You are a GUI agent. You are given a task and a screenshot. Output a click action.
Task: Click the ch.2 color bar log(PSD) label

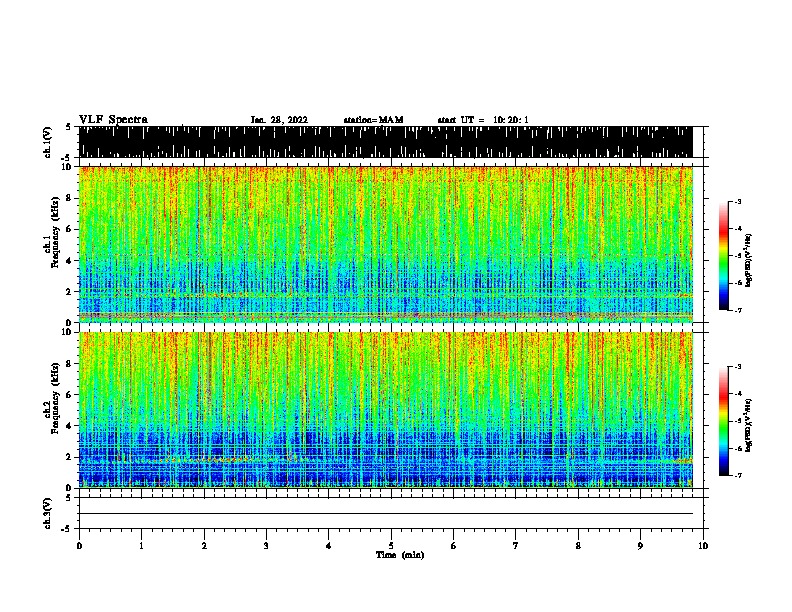click(749, 425)
